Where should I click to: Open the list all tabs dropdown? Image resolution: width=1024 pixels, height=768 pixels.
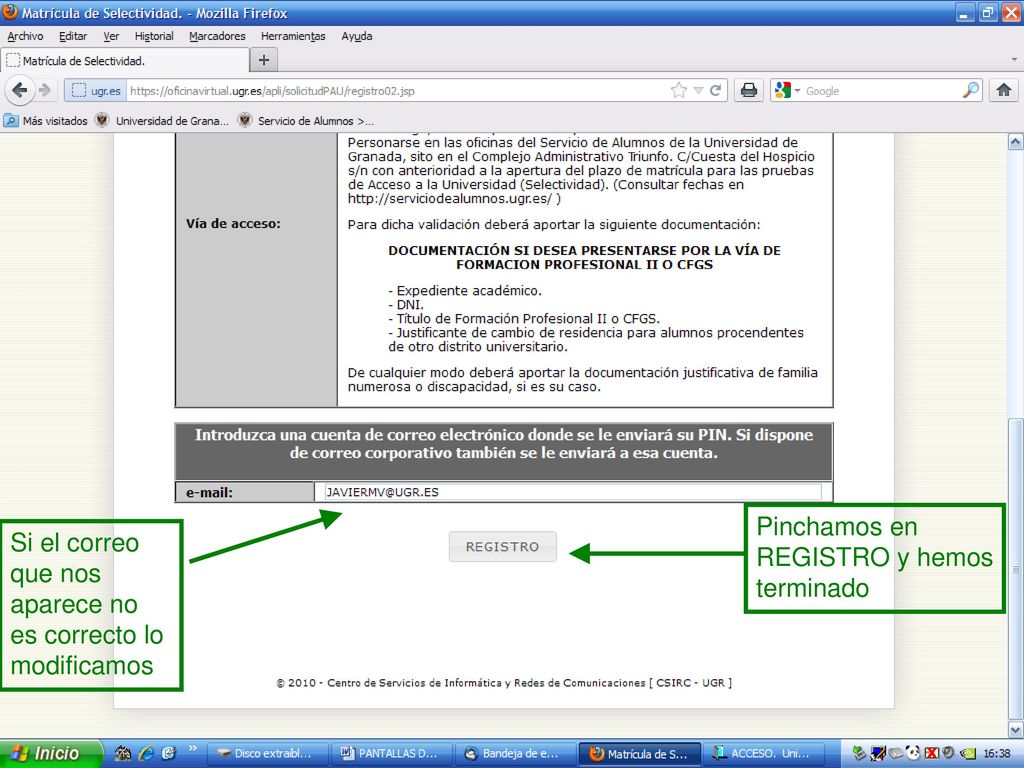pos(1014,60)
